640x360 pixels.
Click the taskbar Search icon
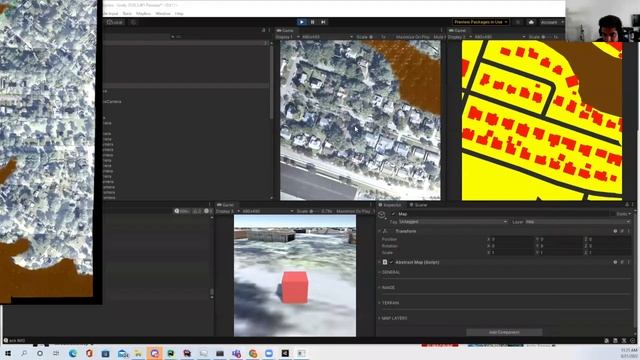(24, 353)
